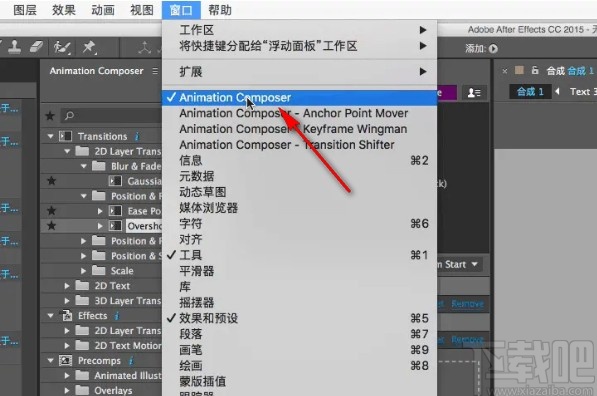Select 对齐 menu item
597x396 pixels.
300,240
